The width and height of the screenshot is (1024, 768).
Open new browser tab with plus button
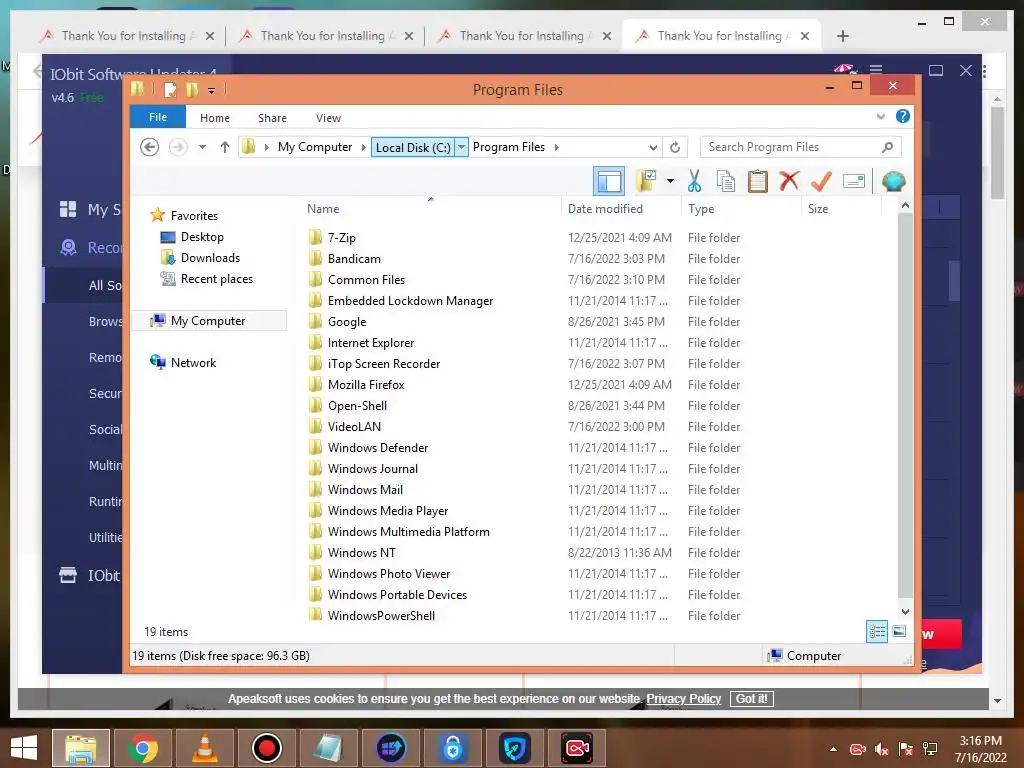point(842,36)
